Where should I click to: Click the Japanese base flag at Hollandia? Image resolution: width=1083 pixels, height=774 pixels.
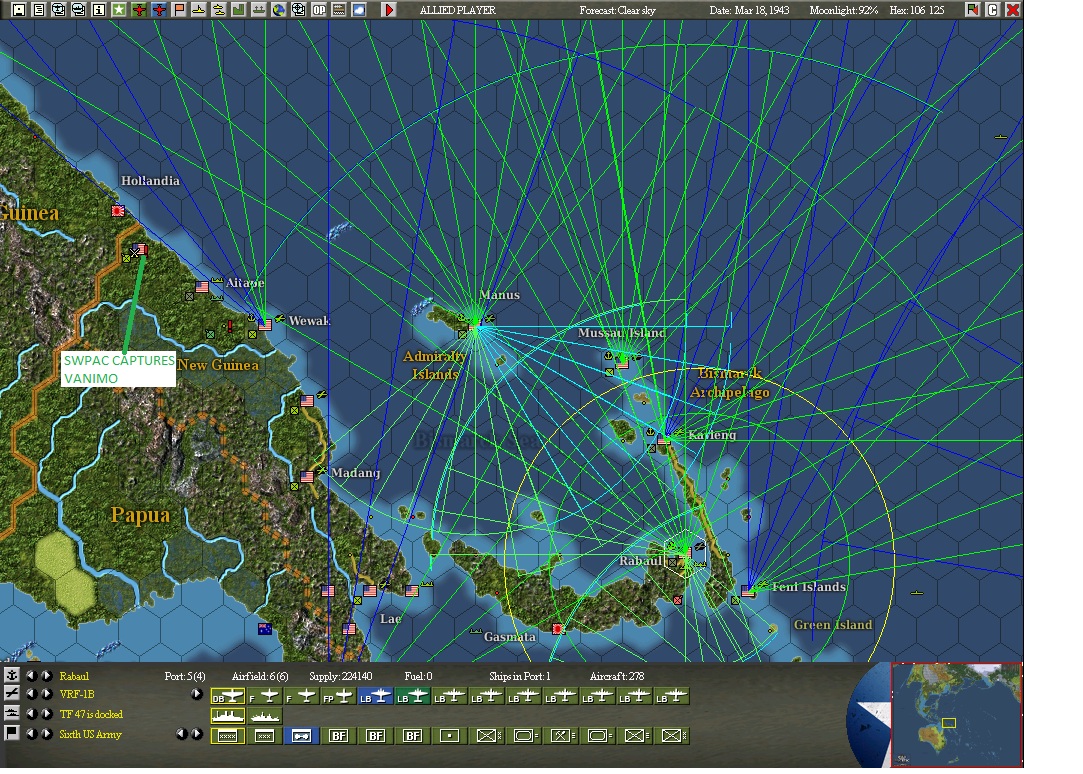coord(118,211)
